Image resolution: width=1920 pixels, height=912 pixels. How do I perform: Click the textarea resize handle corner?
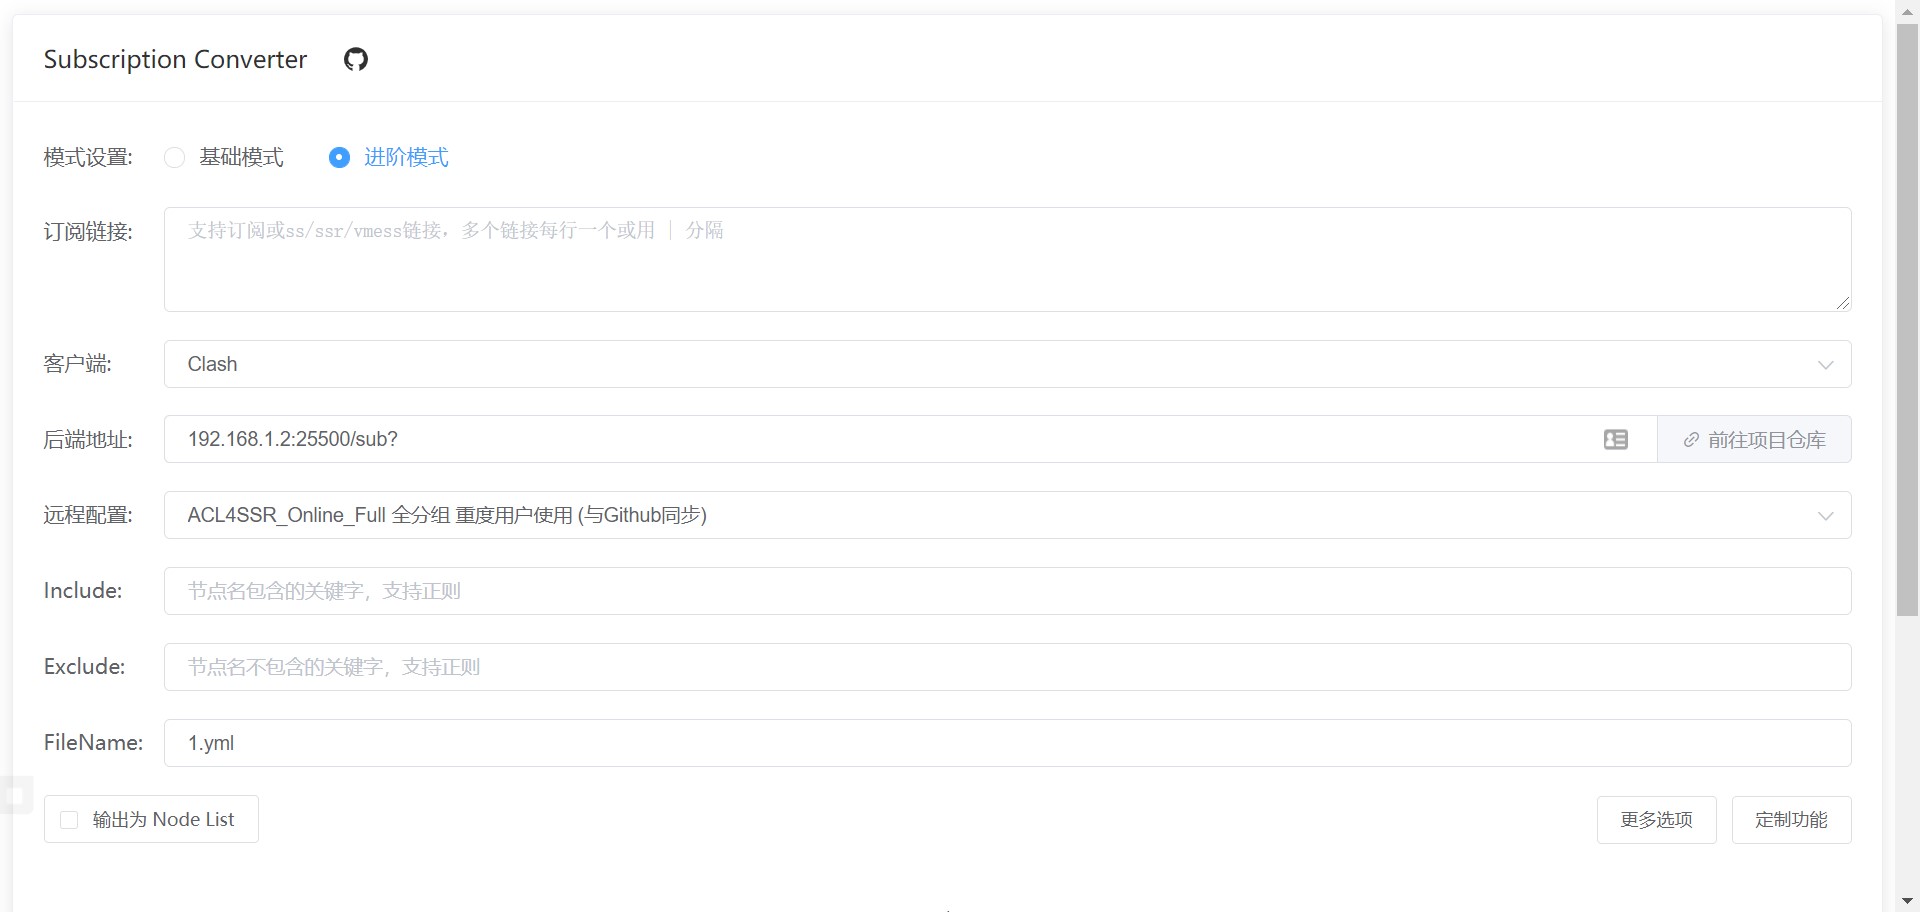[1842, 302]
